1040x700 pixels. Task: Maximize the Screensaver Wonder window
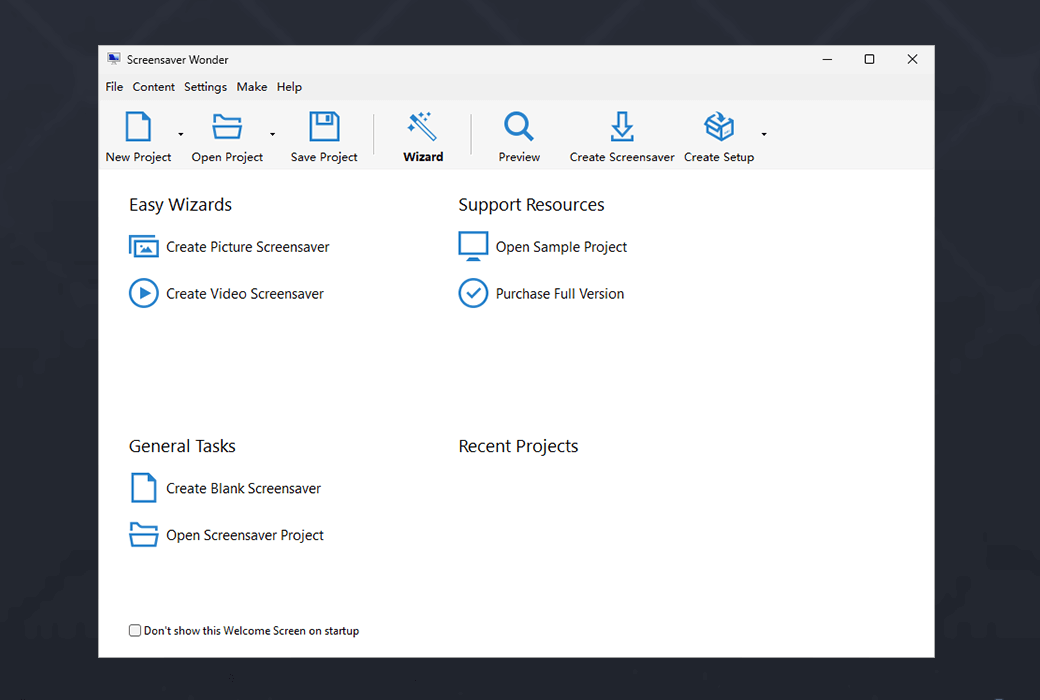click(869, 59)
